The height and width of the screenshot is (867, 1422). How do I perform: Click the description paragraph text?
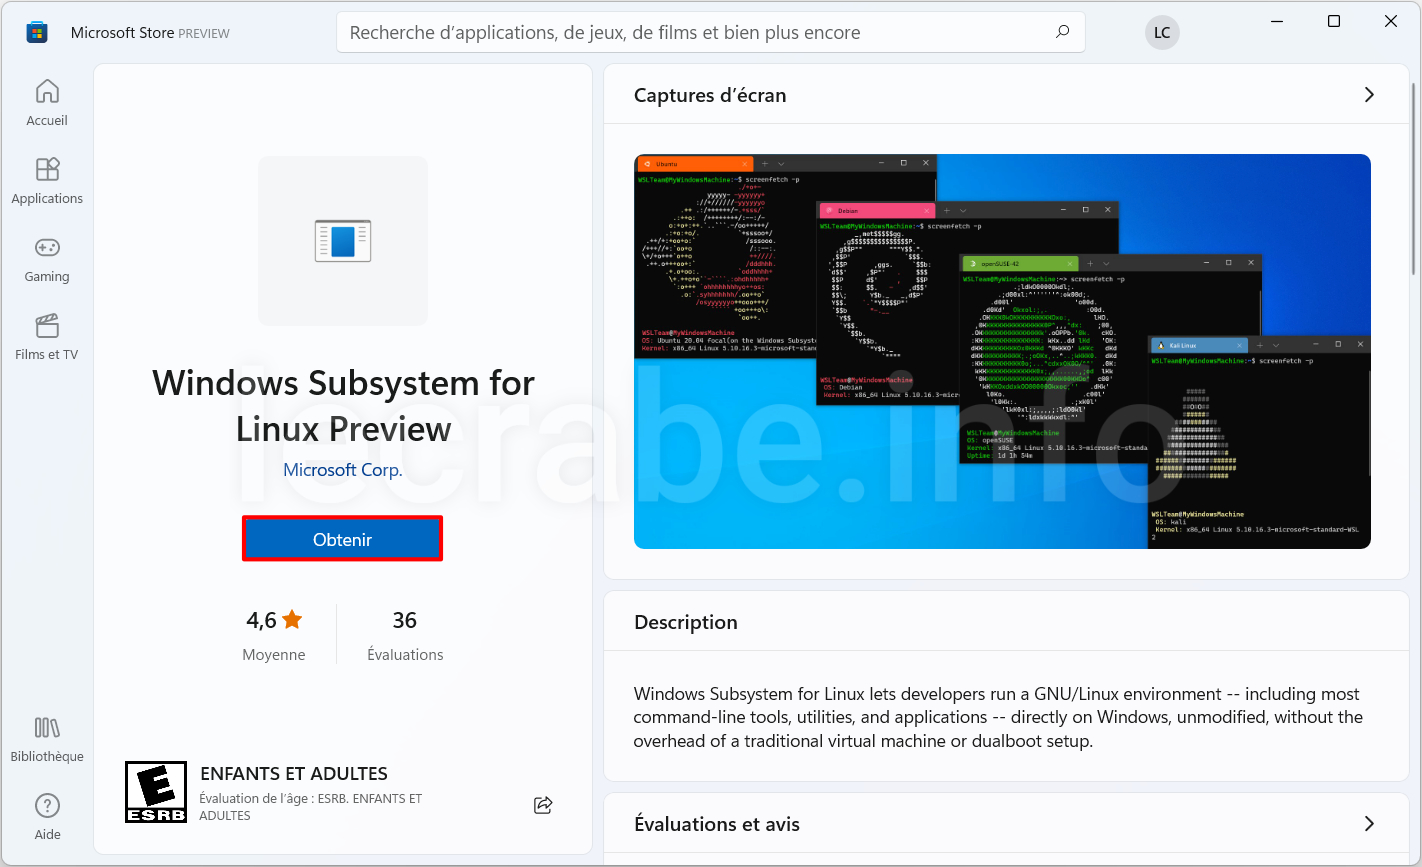pos(998,717)
